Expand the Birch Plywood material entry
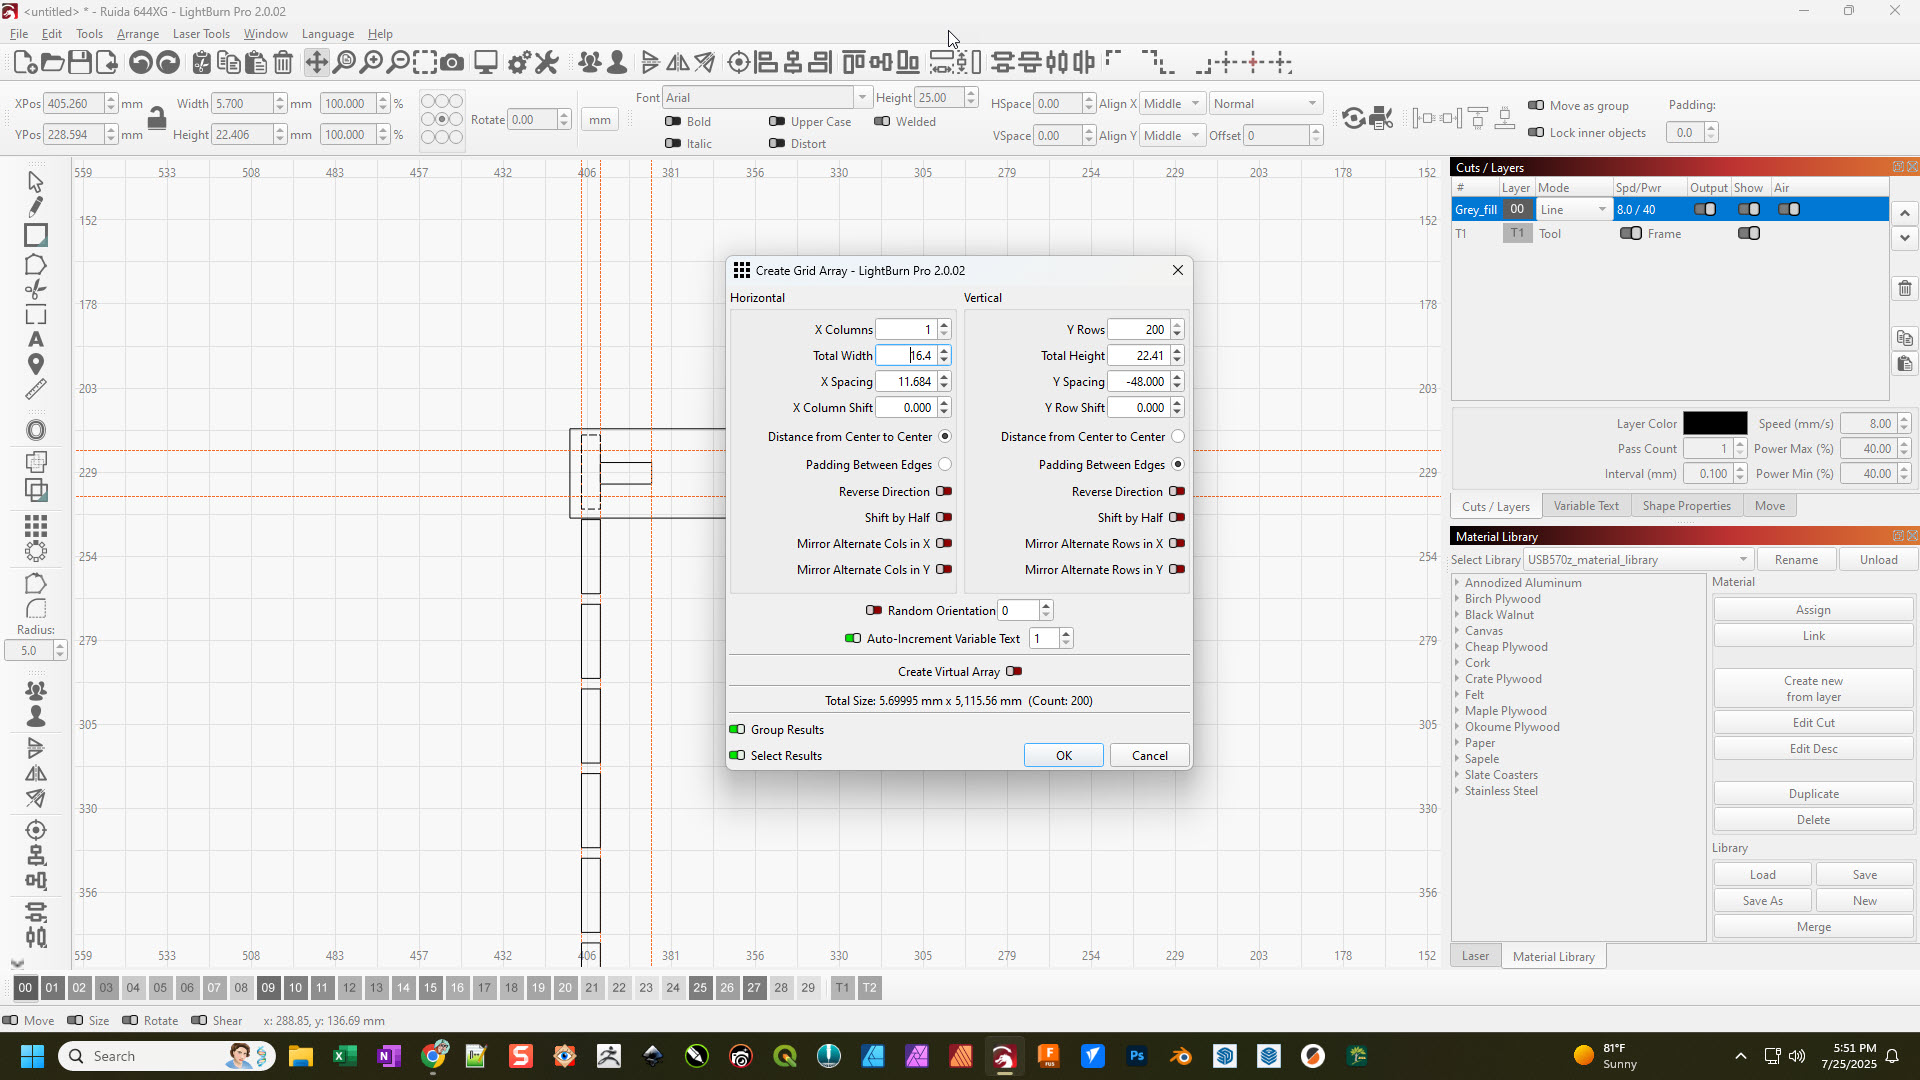This screenshot has width=1920, height=1080. [1458, 599]
